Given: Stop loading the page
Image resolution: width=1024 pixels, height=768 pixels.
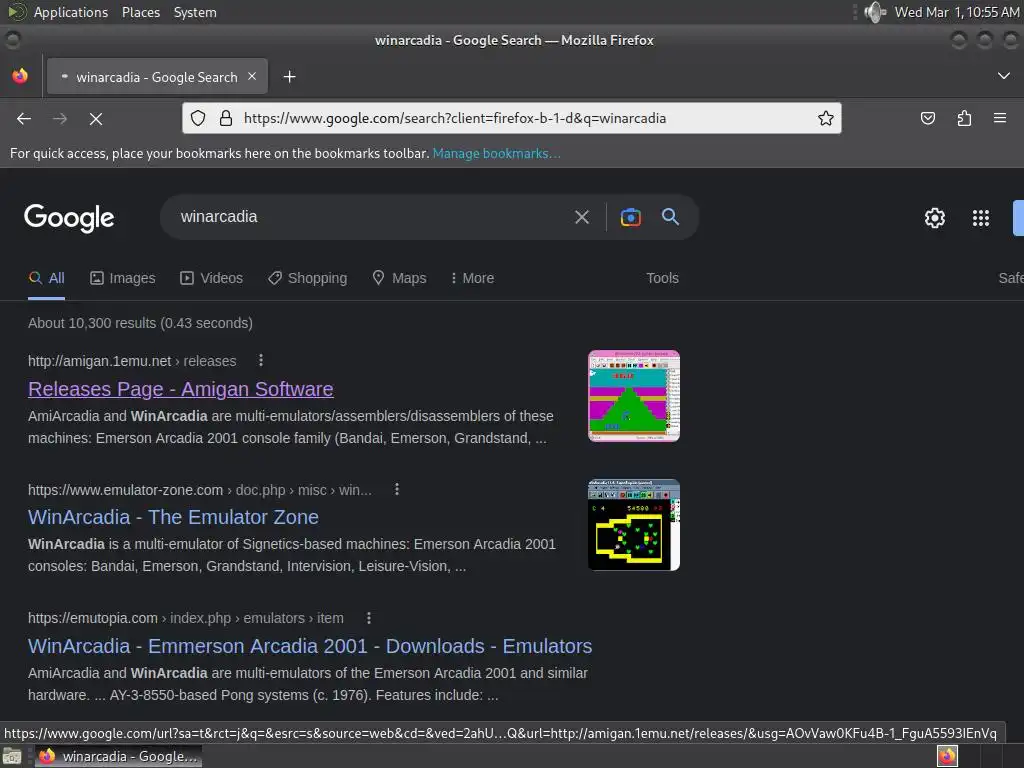Looking at the screenshot, I should click(96, 119).
